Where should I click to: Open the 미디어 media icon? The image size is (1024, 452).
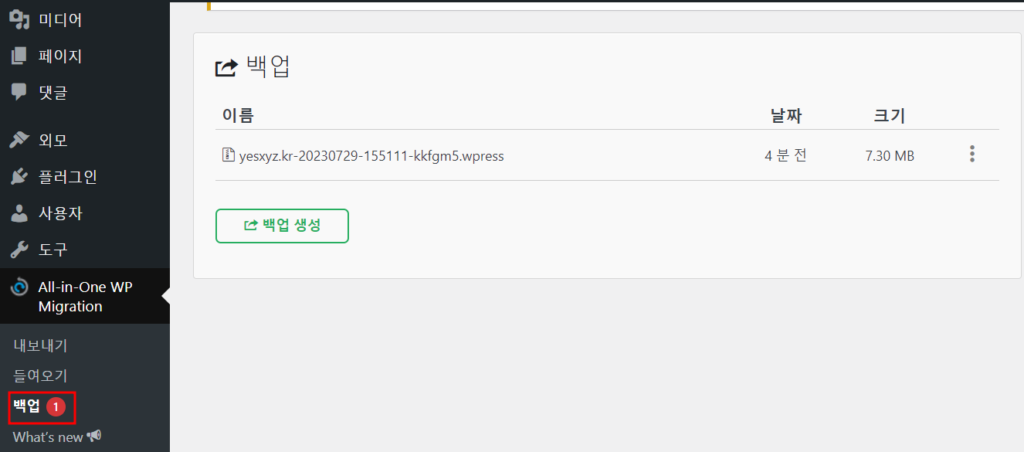(x=20, y=20)
